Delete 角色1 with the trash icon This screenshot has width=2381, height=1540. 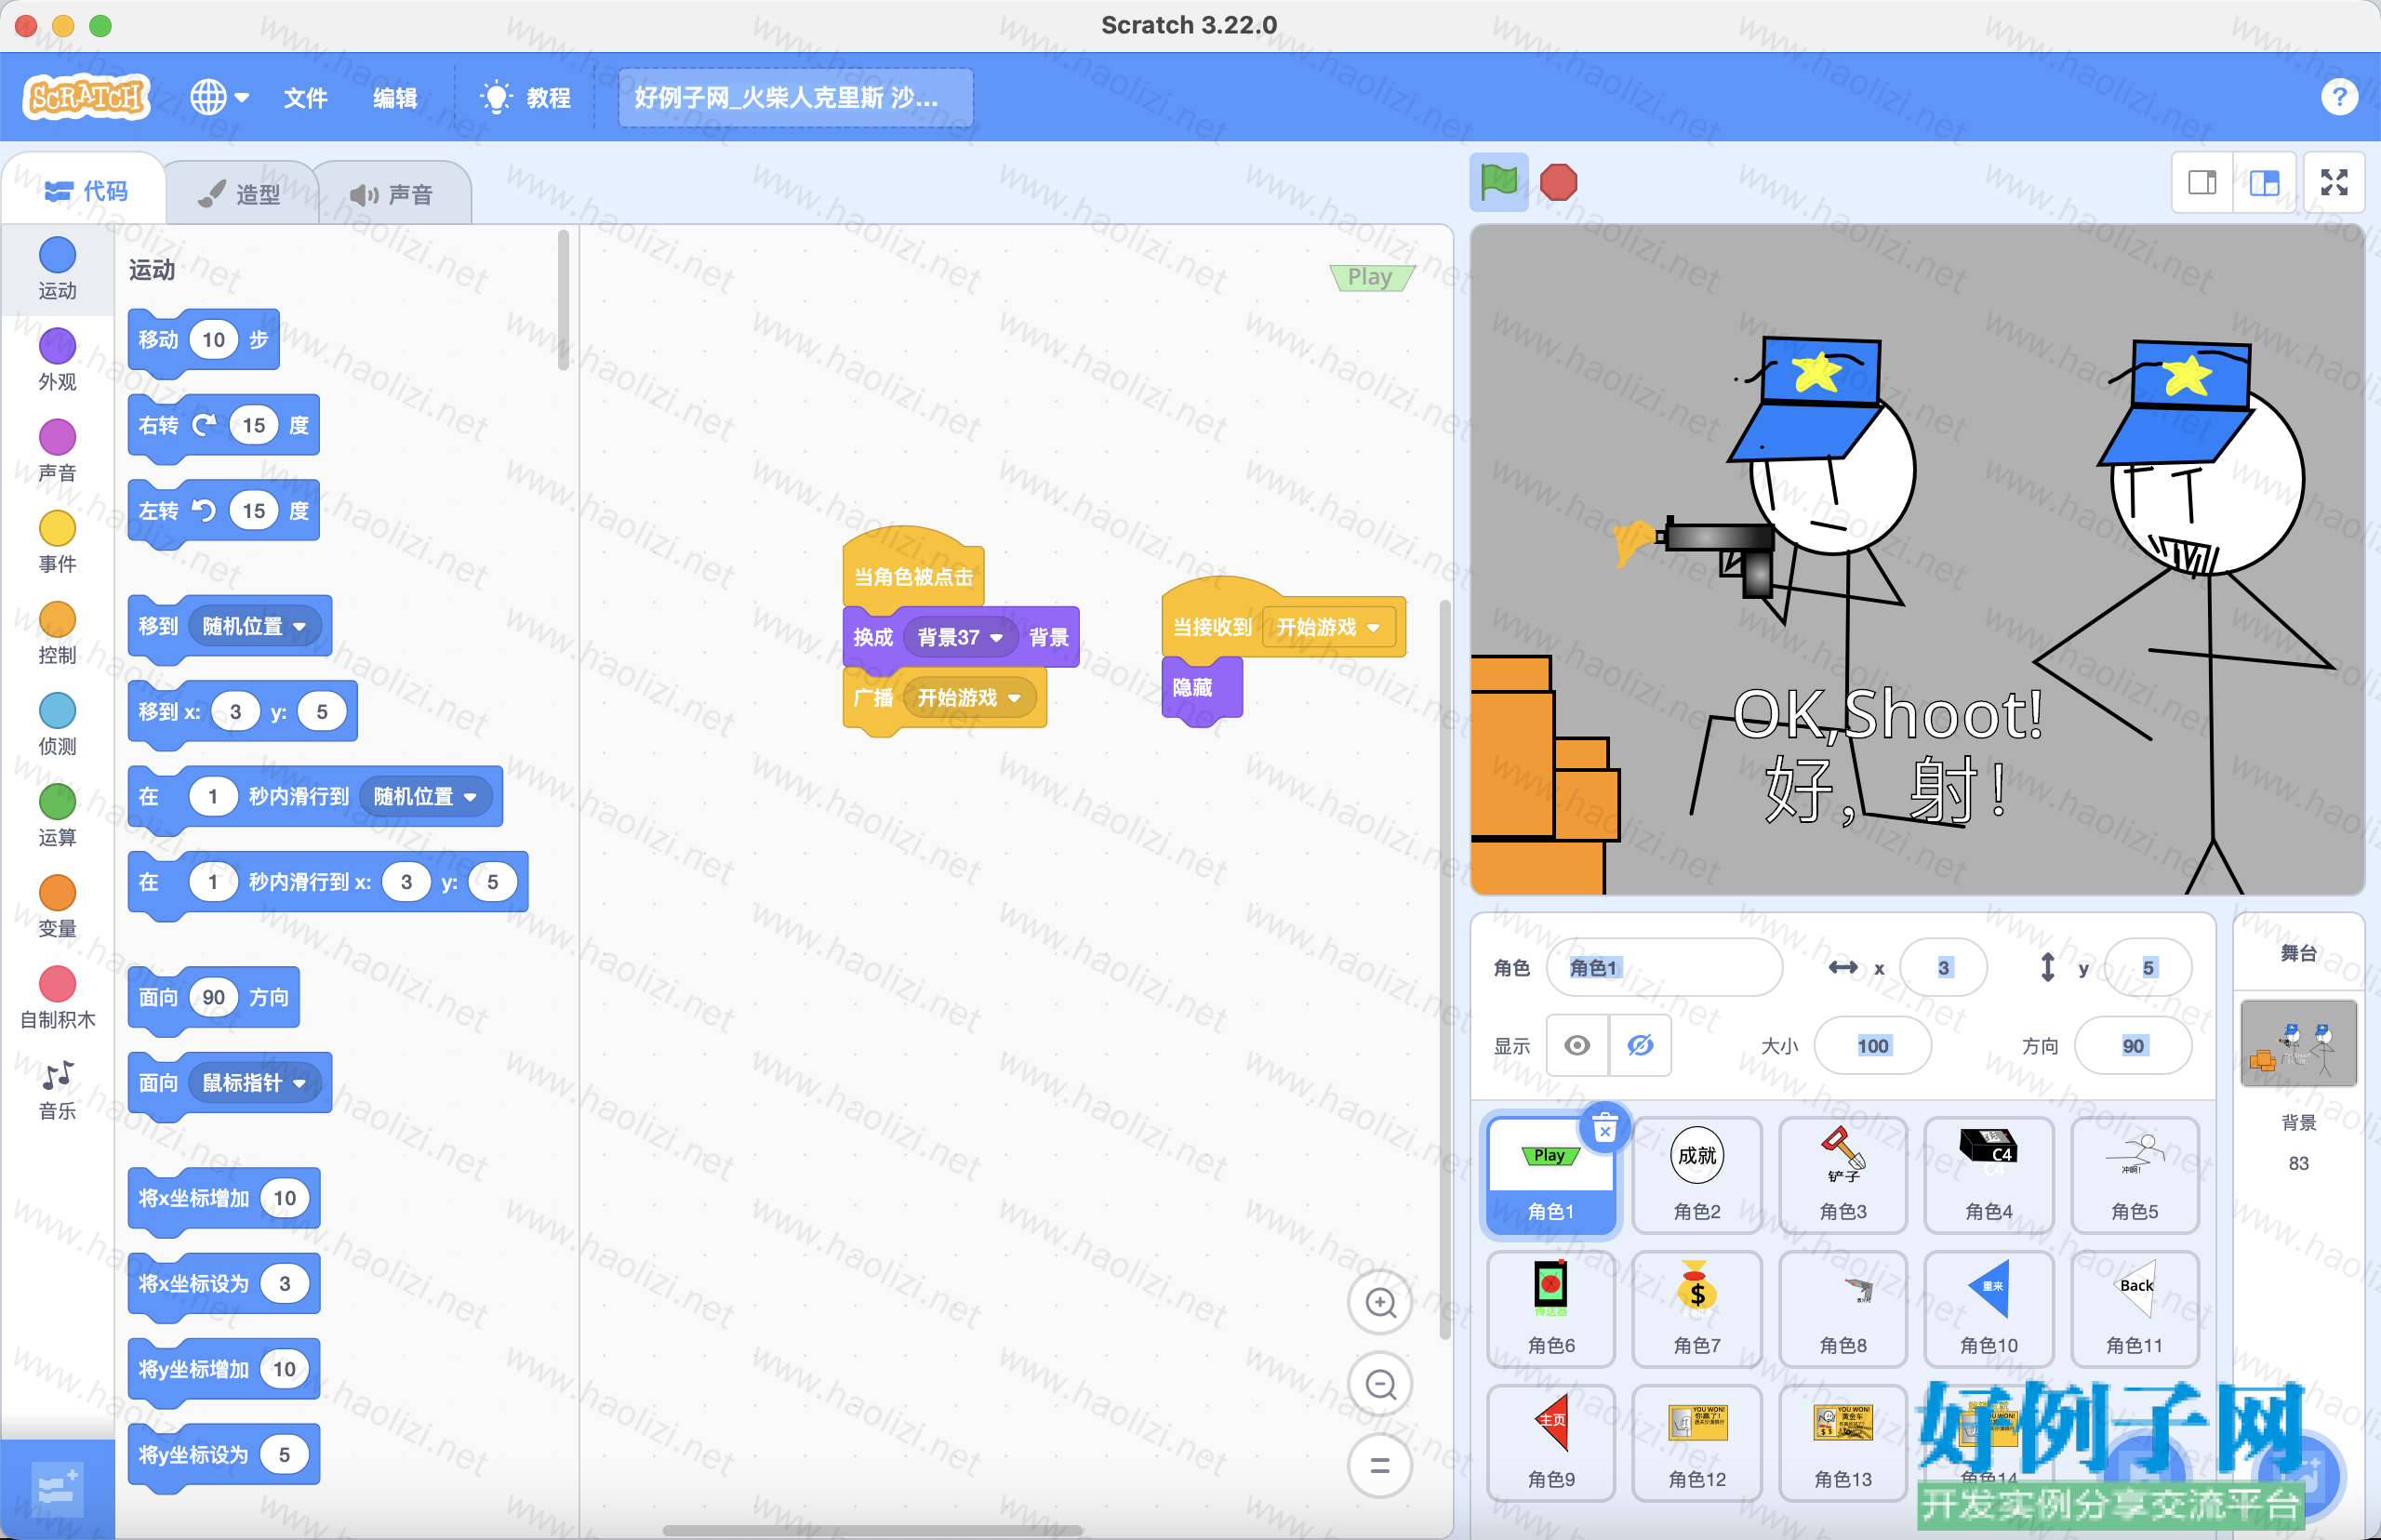point(1604,1129)
